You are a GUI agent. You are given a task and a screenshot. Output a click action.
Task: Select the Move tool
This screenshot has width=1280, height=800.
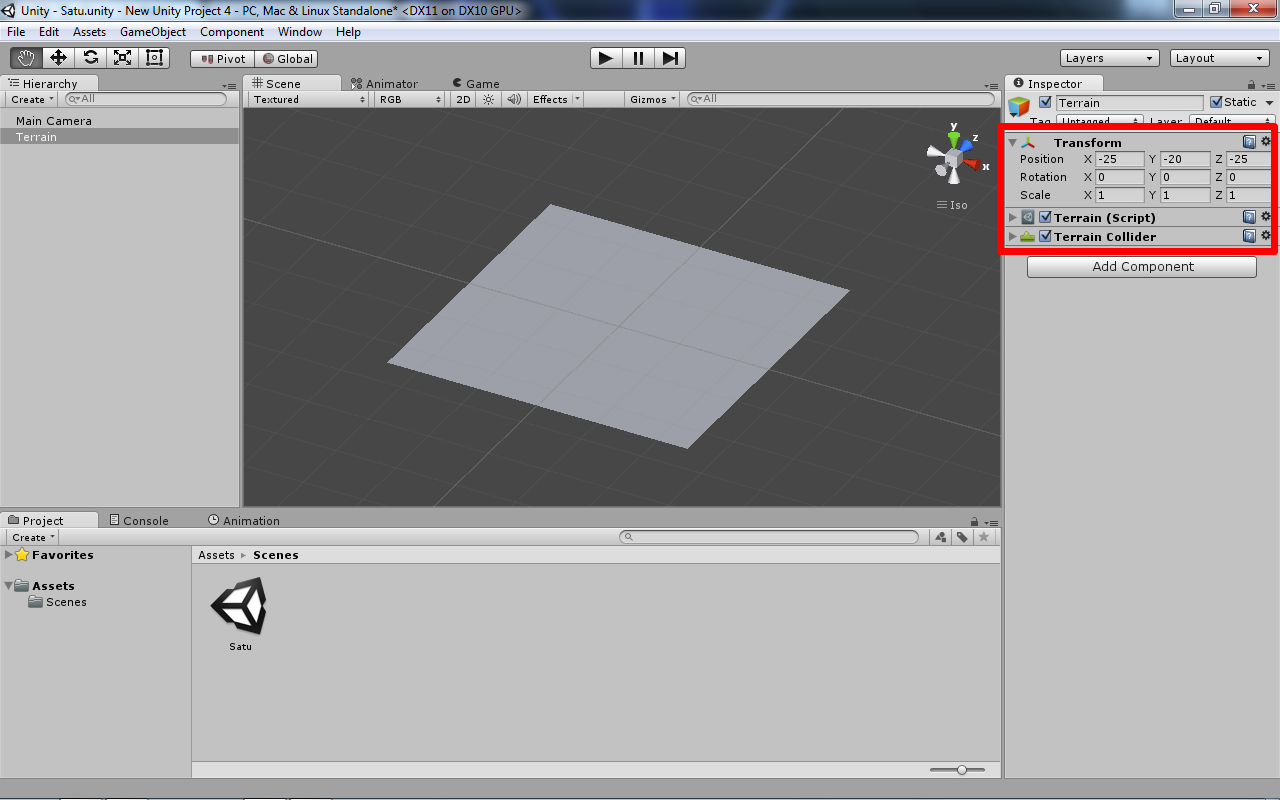(57, 58)
